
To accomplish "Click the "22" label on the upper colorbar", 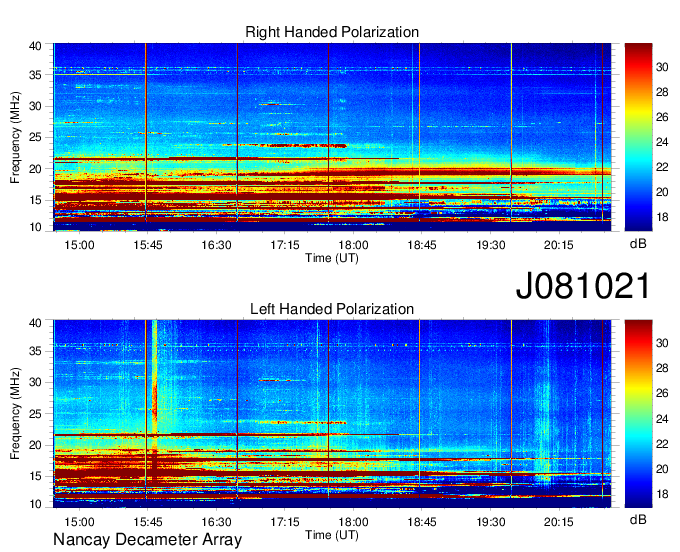I will pos(662,167).
